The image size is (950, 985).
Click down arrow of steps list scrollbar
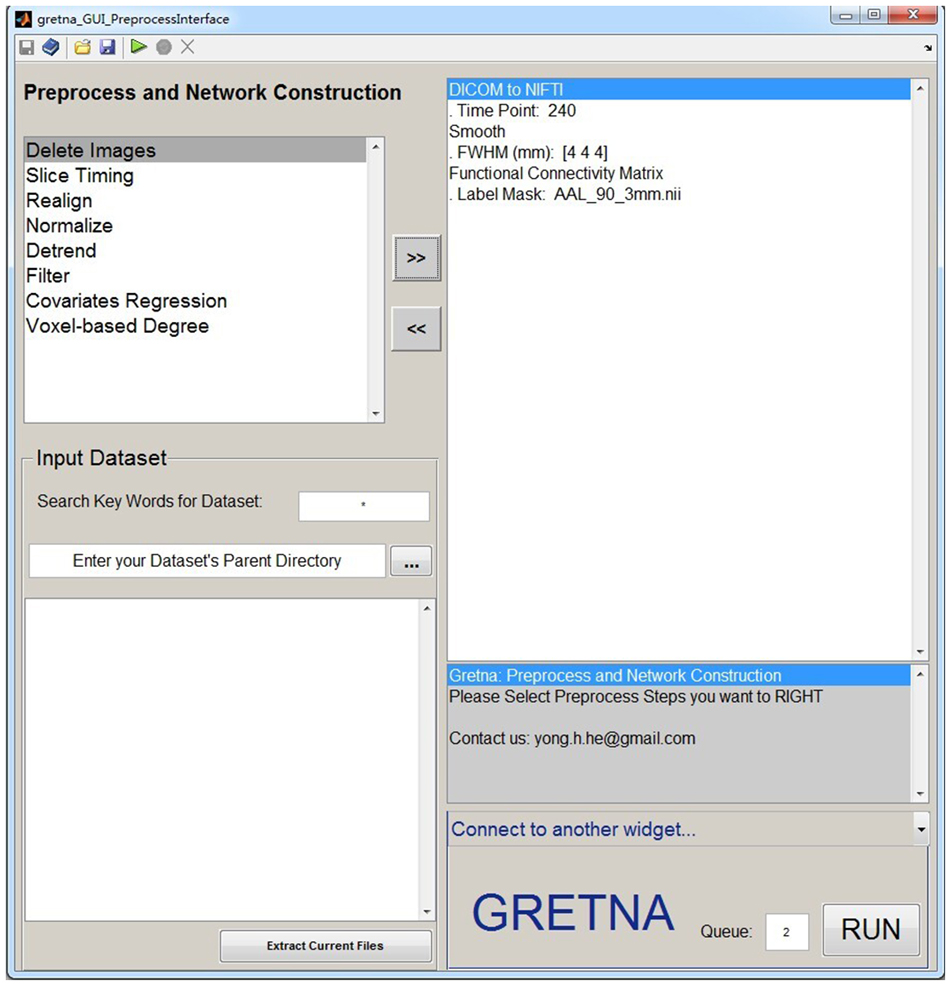[376, 413]
